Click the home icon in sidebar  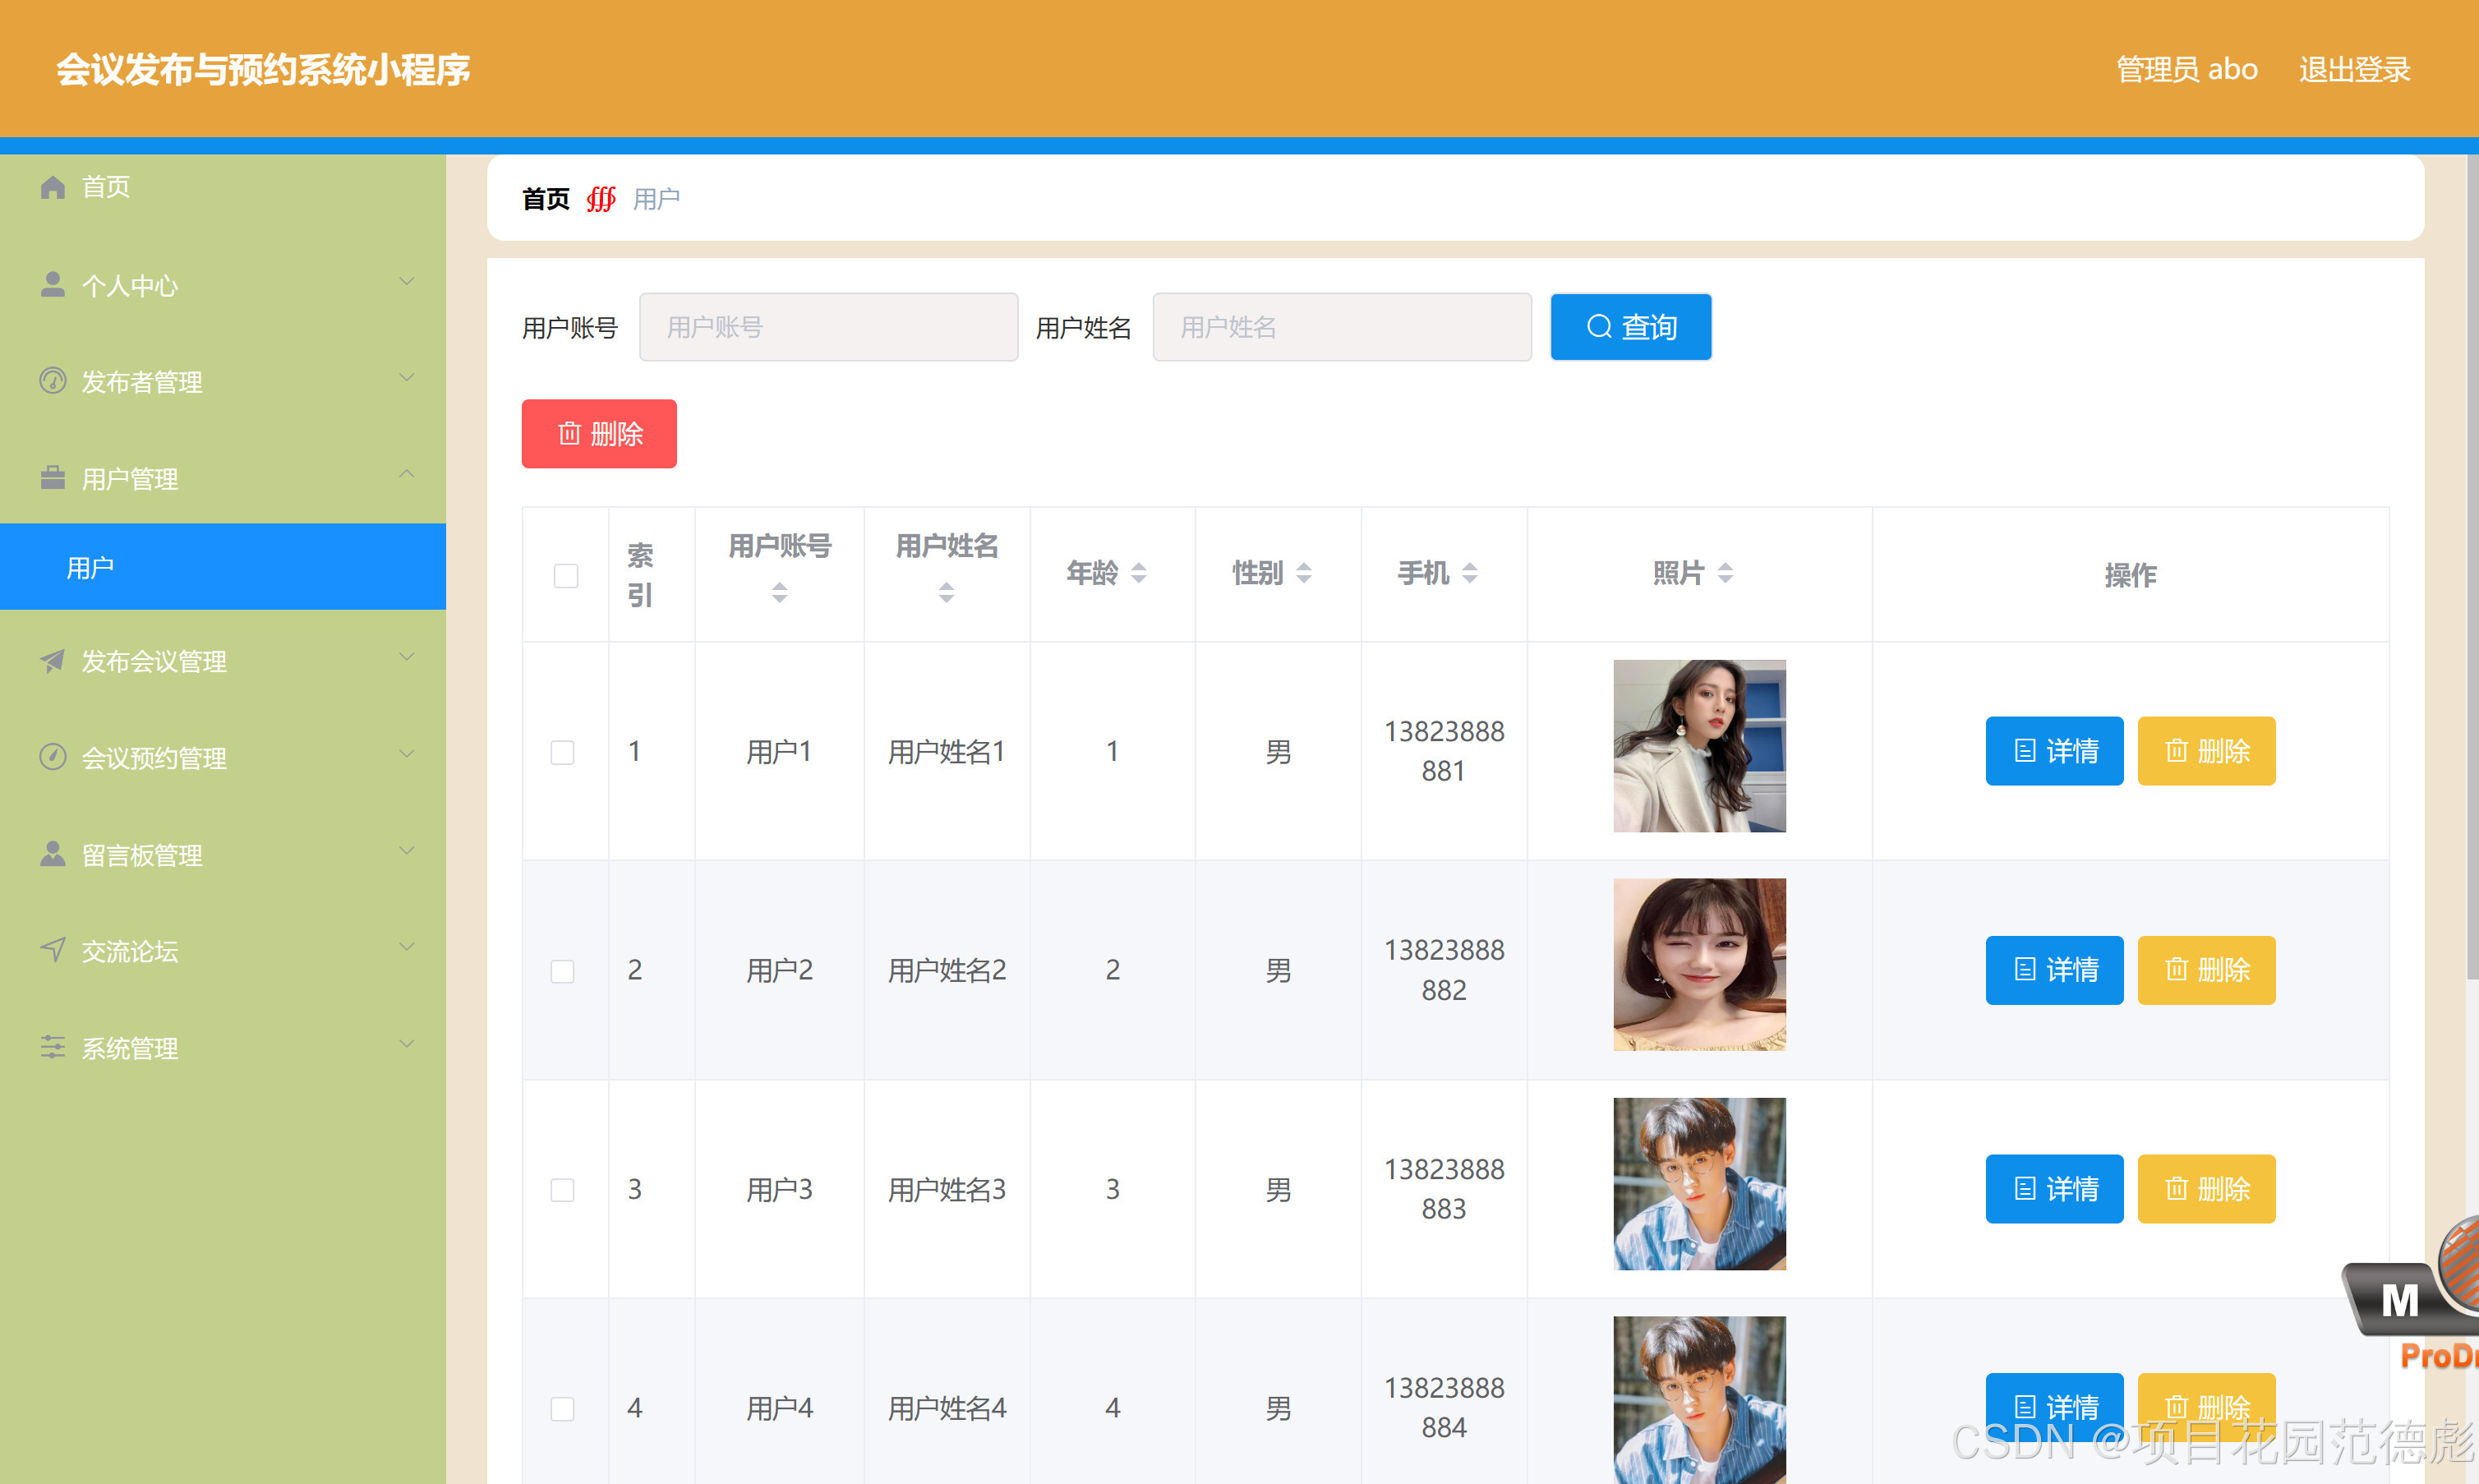pos(52,187)
